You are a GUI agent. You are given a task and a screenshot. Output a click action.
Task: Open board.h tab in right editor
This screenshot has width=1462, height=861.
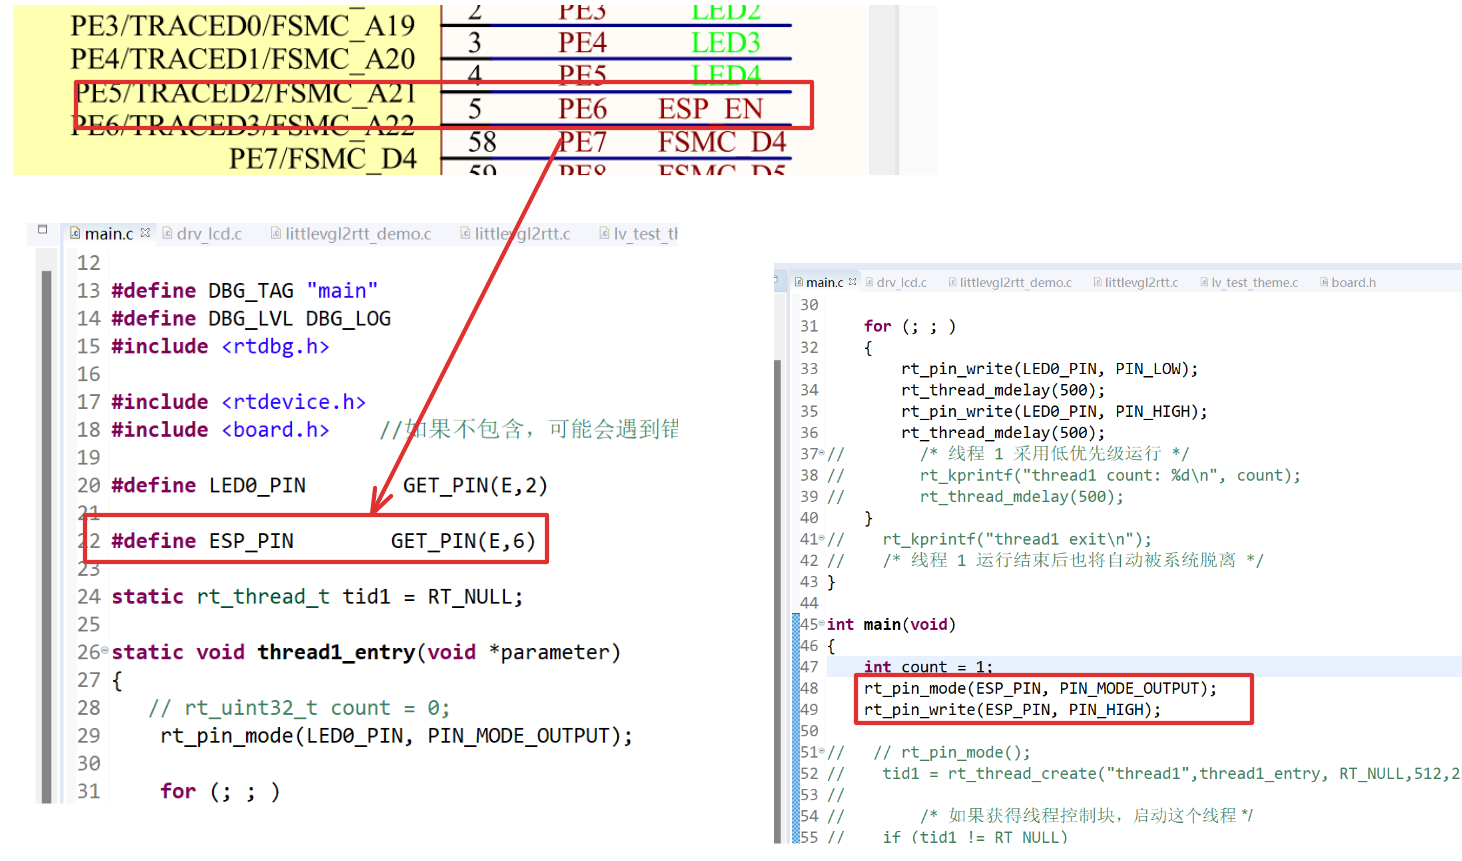click(x=1353, y=282)
